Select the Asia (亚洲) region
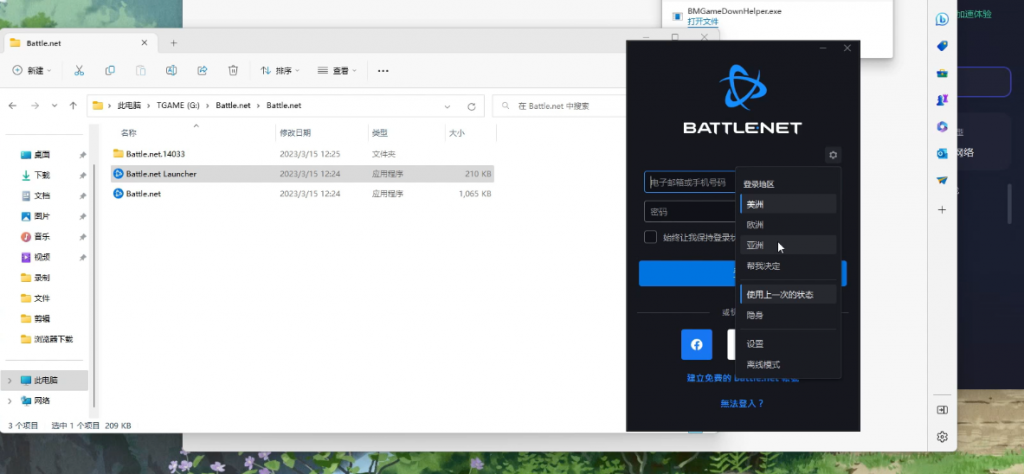 pyautogui.click(x=788, y=245)
